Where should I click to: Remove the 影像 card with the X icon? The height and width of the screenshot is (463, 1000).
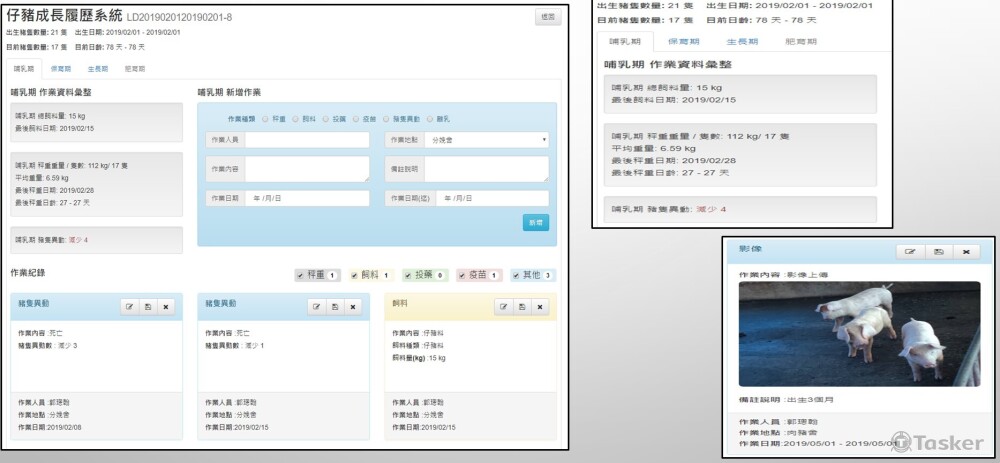pyautogui.click(x=965, y=252)
